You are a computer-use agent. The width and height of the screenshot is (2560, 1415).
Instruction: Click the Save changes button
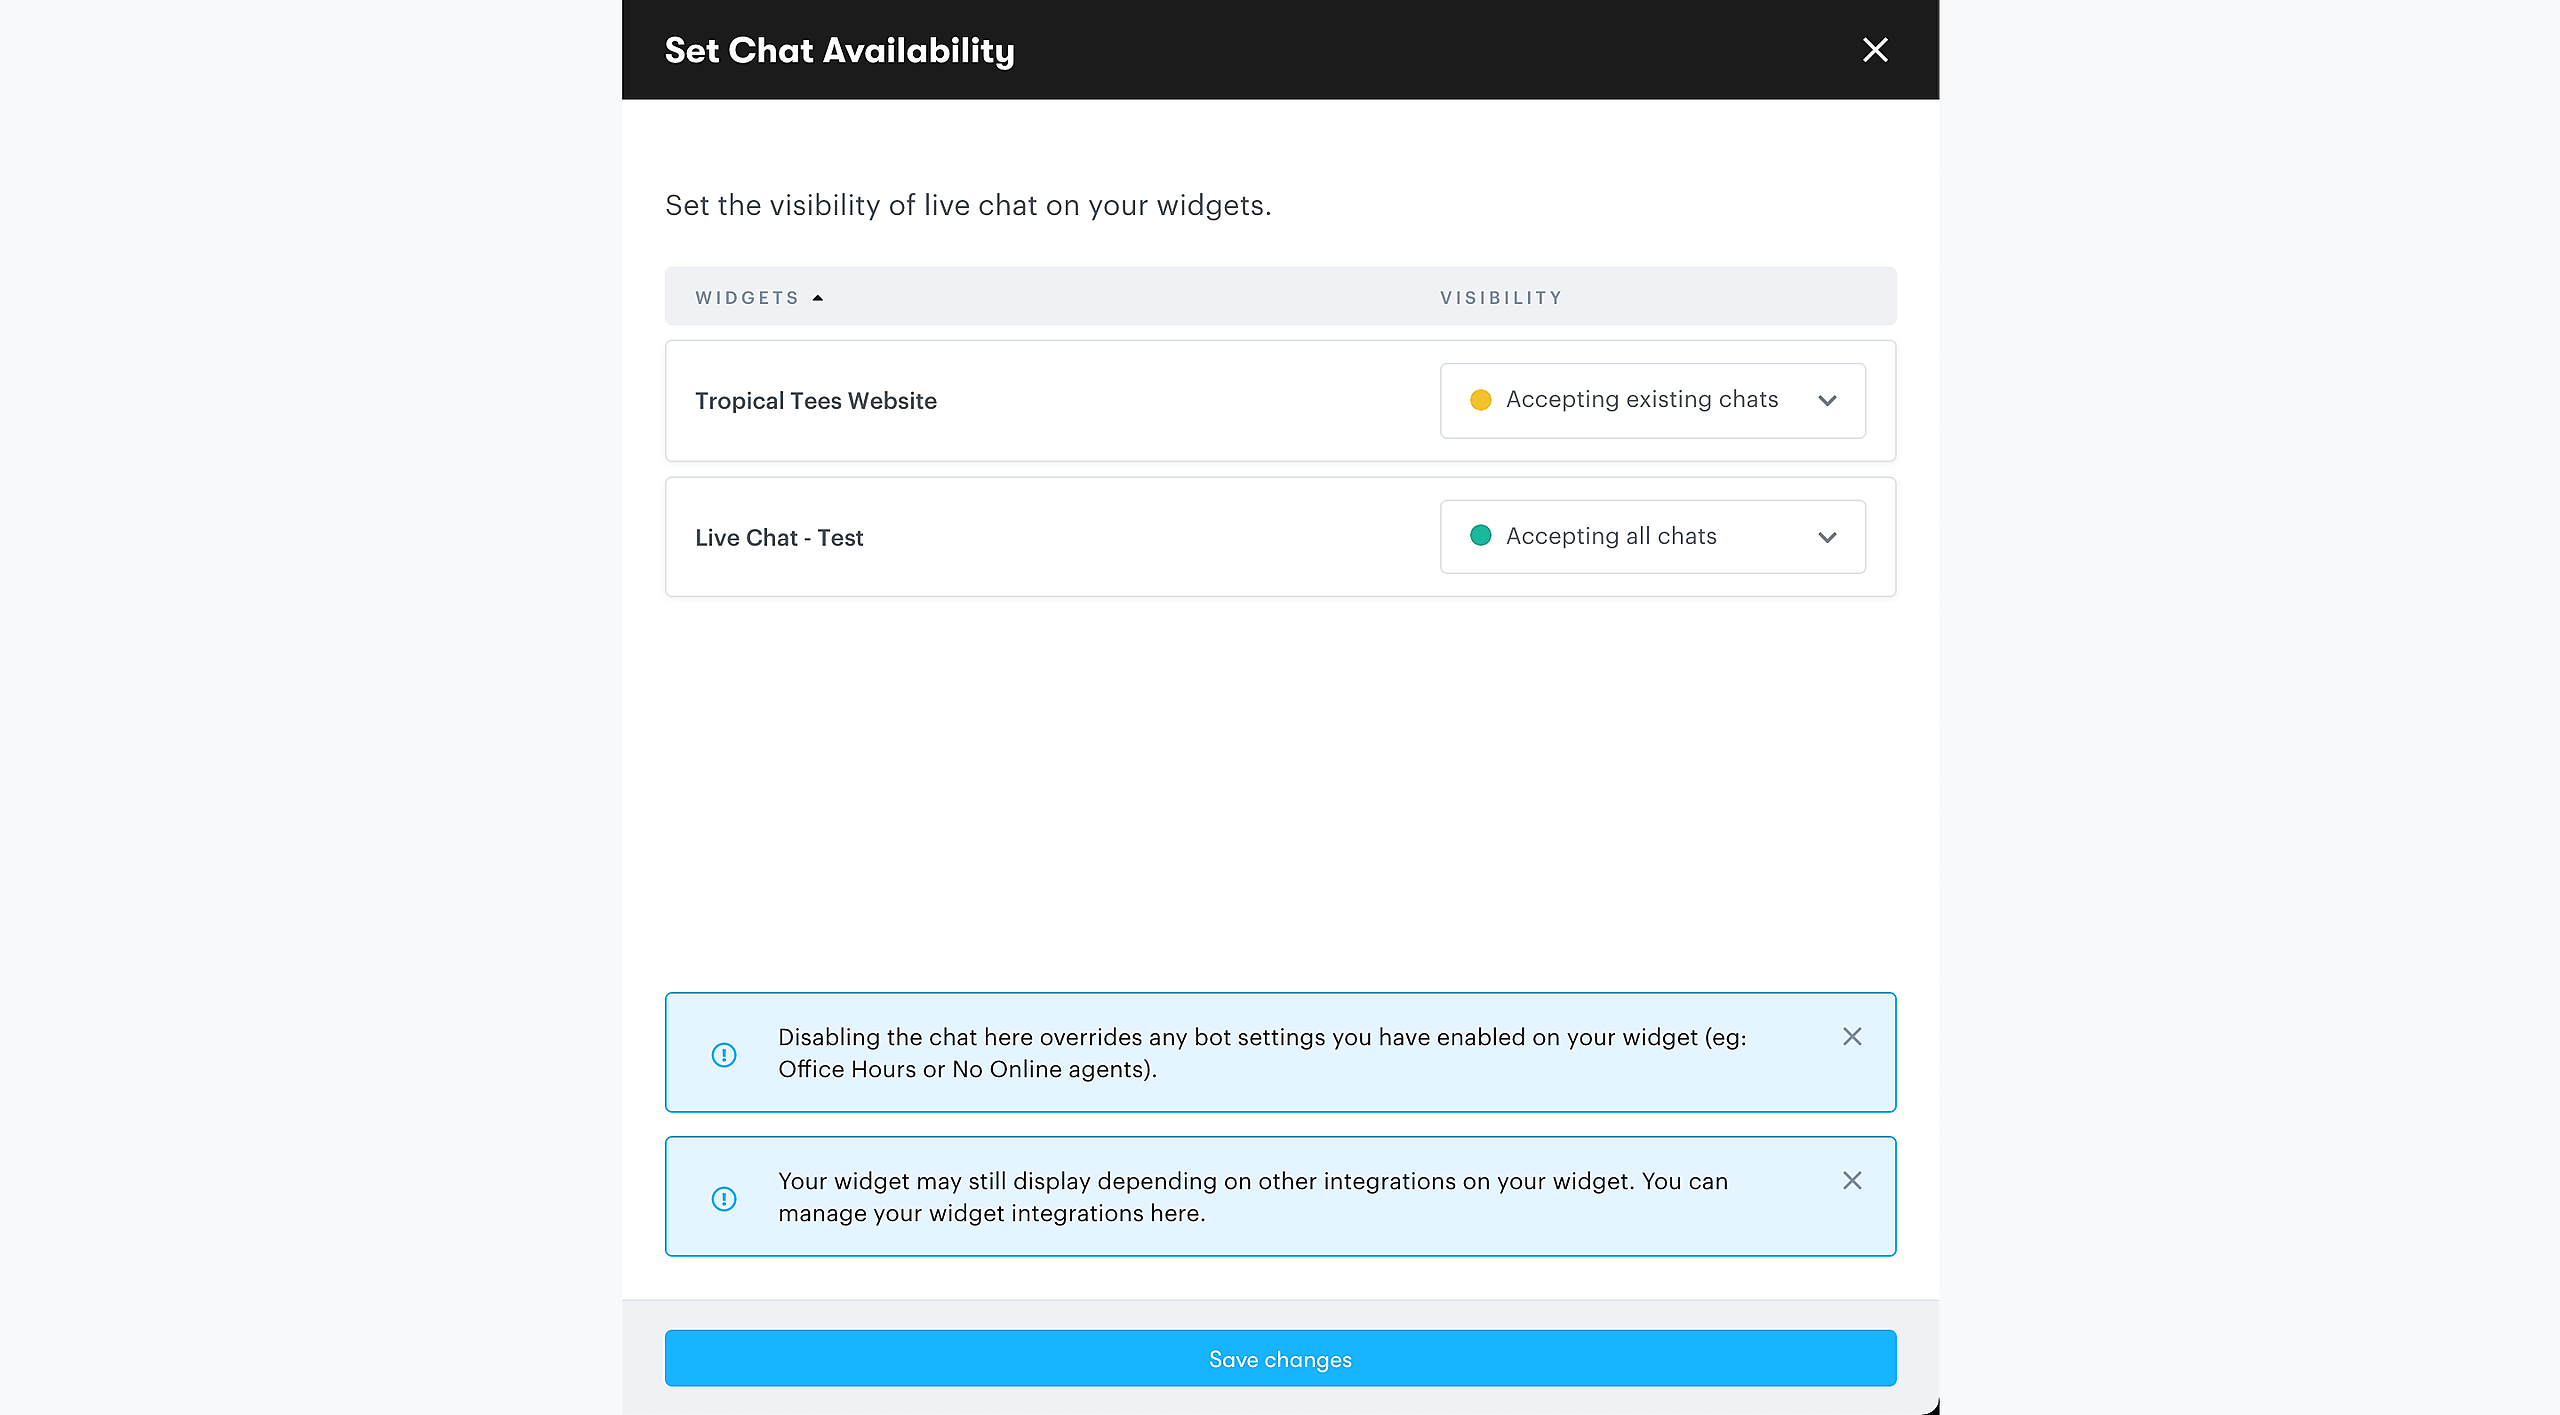pos(1280,1358)
